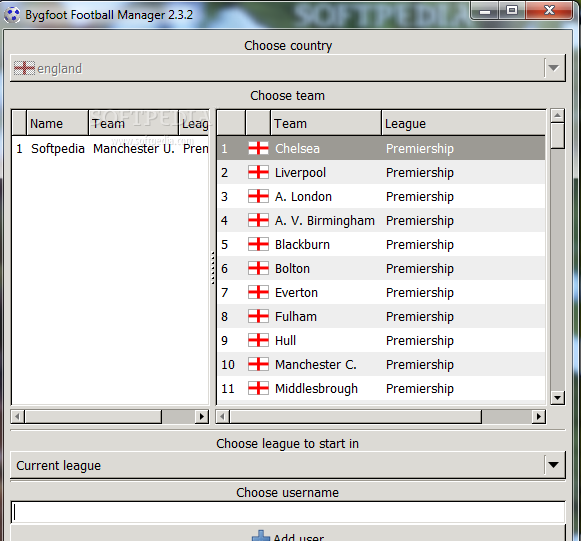The width and height of the screenshot is (581, 541).
Task: Click inside the Choose username text field
Action: click(x=288, y=512)
